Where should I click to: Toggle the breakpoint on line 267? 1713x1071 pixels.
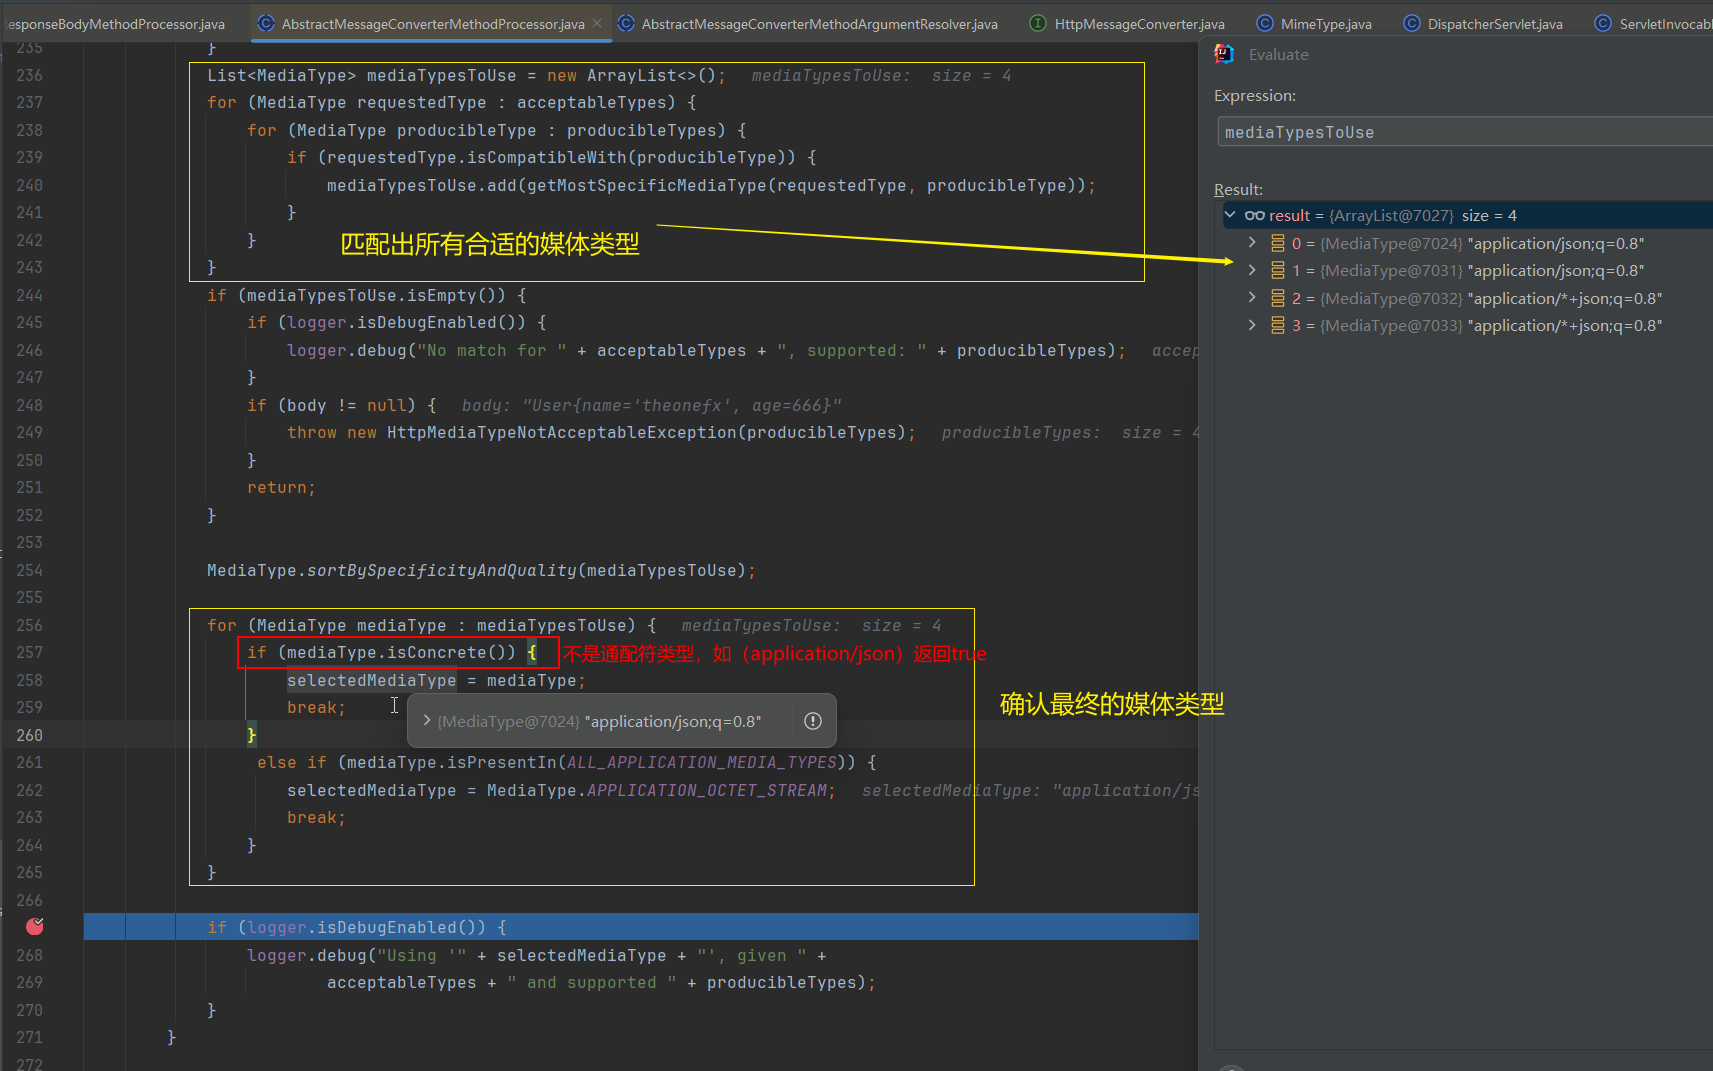[x=35, y=926]
